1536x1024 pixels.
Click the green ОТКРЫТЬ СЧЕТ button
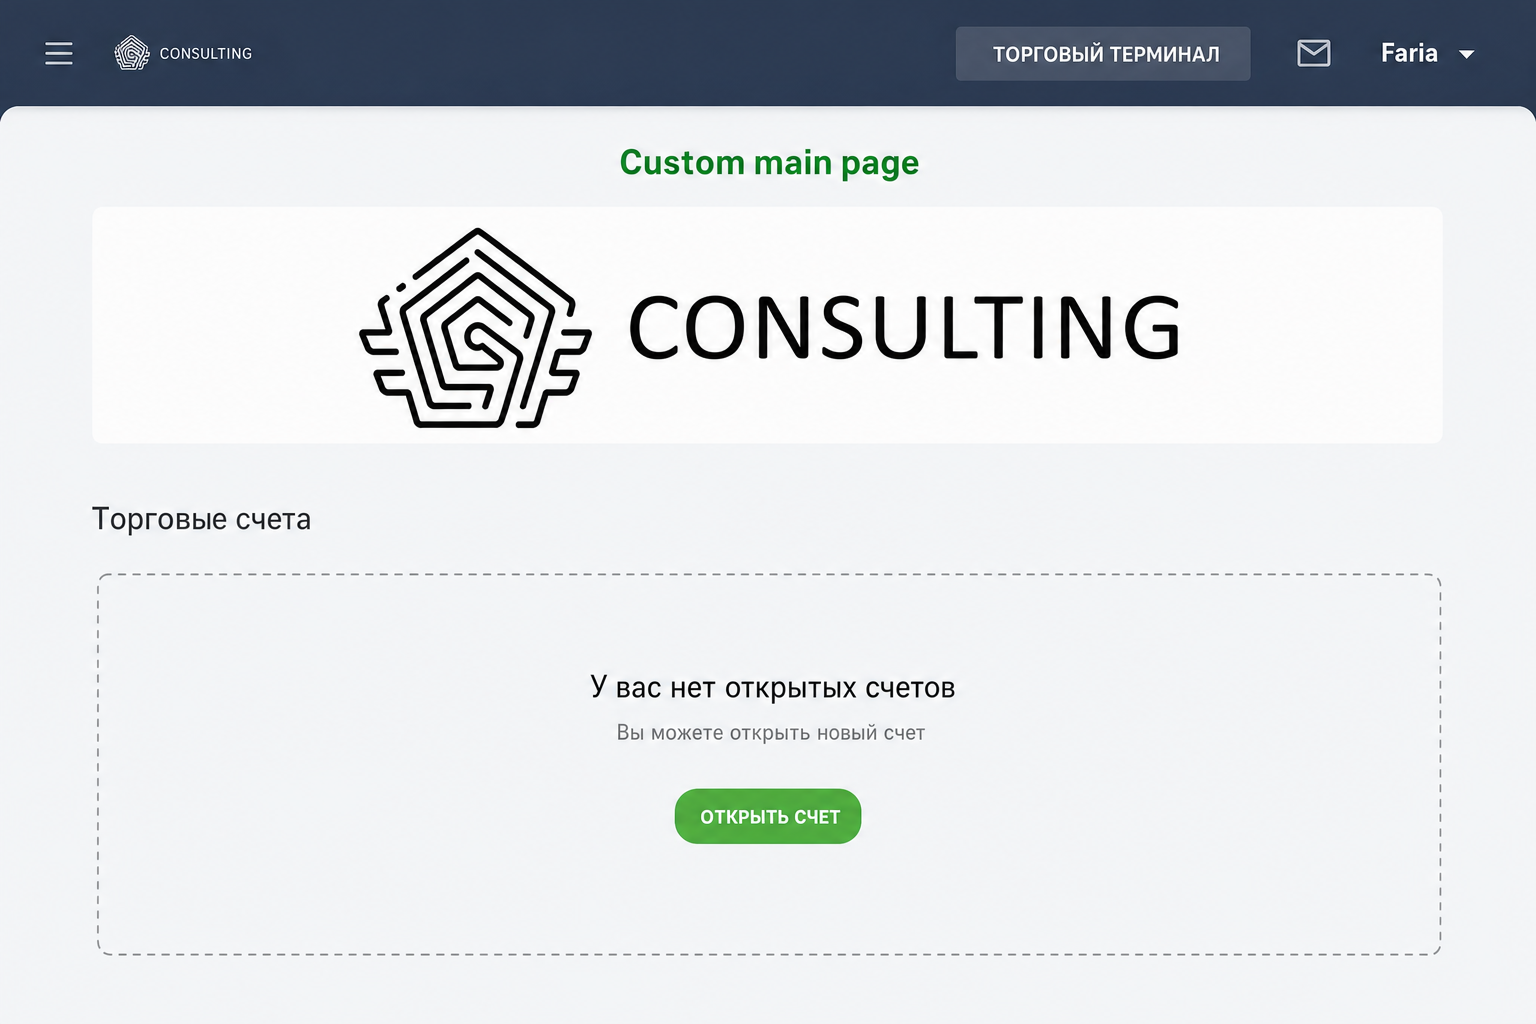pos(768,816)
